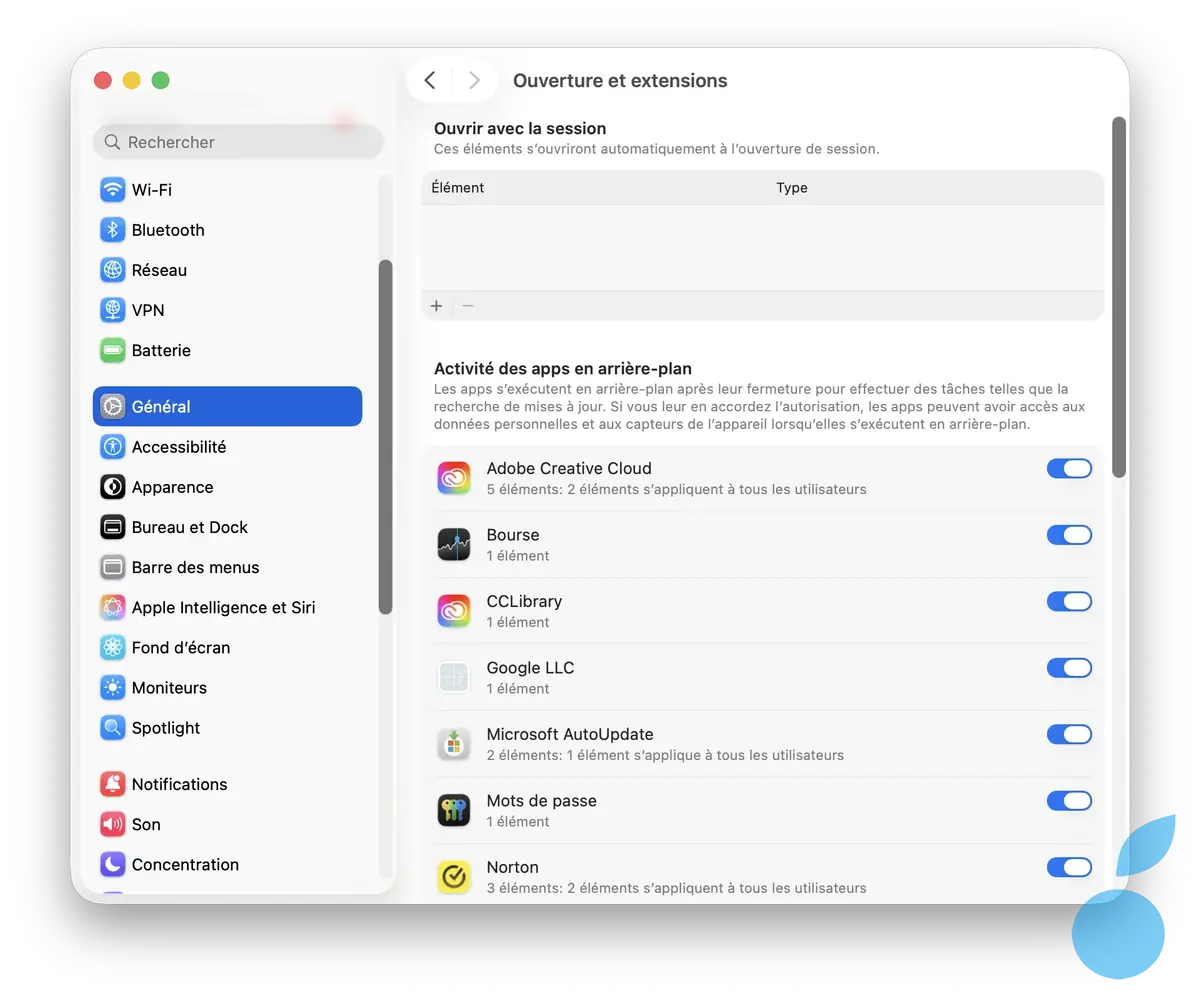The image size is (1200, 997).
Task: Toggle off Microsoft AutoUpdate background activity
Action: 1069,734
